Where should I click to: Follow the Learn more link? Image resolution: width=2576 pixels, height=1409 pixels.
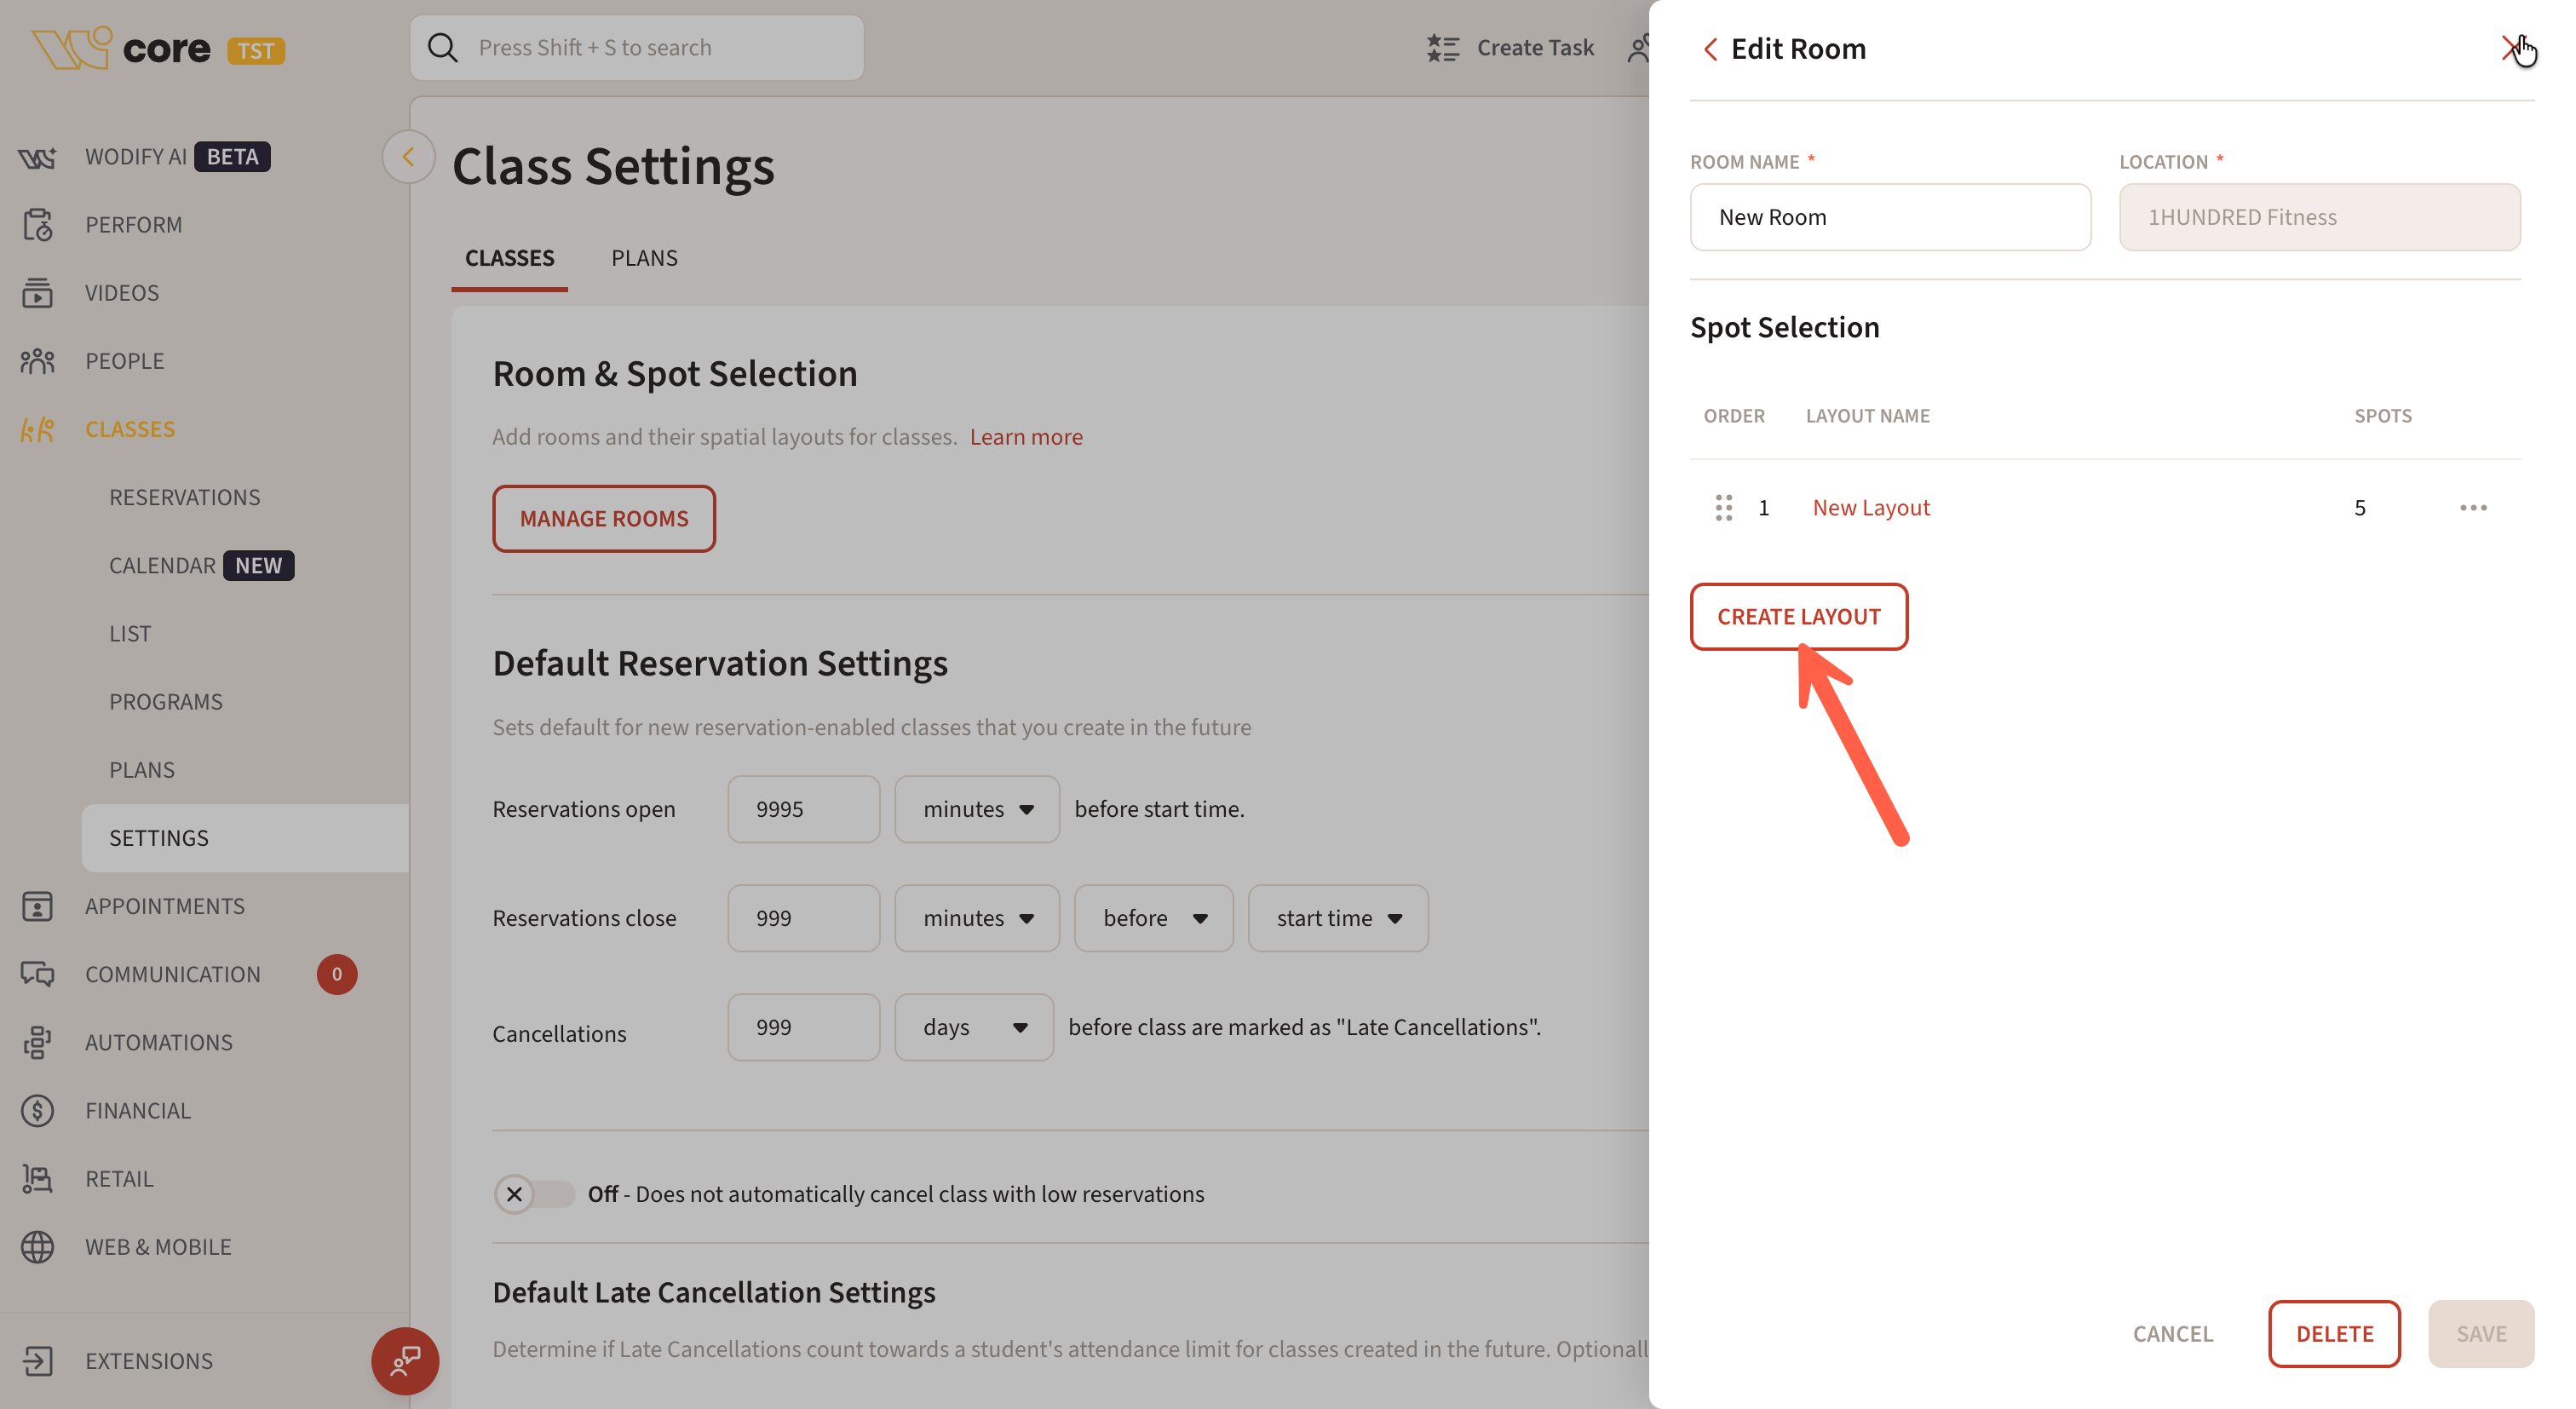(1025, 437)
